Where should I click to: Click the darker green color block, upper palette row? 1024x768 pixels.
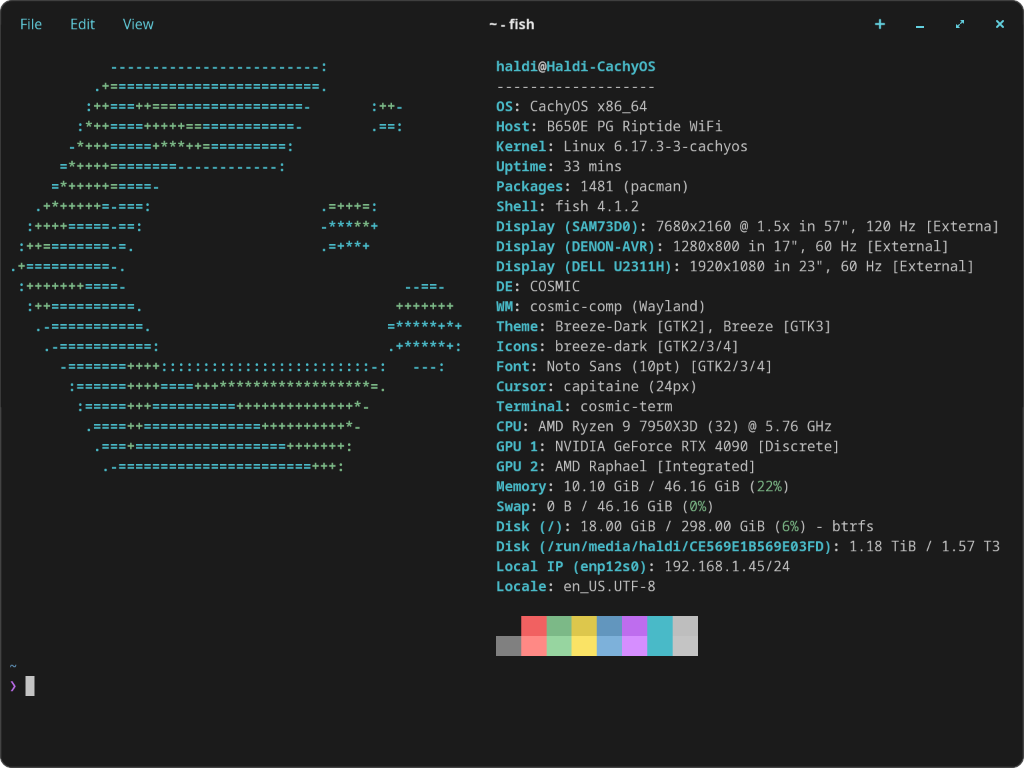(x=559, y=626)
